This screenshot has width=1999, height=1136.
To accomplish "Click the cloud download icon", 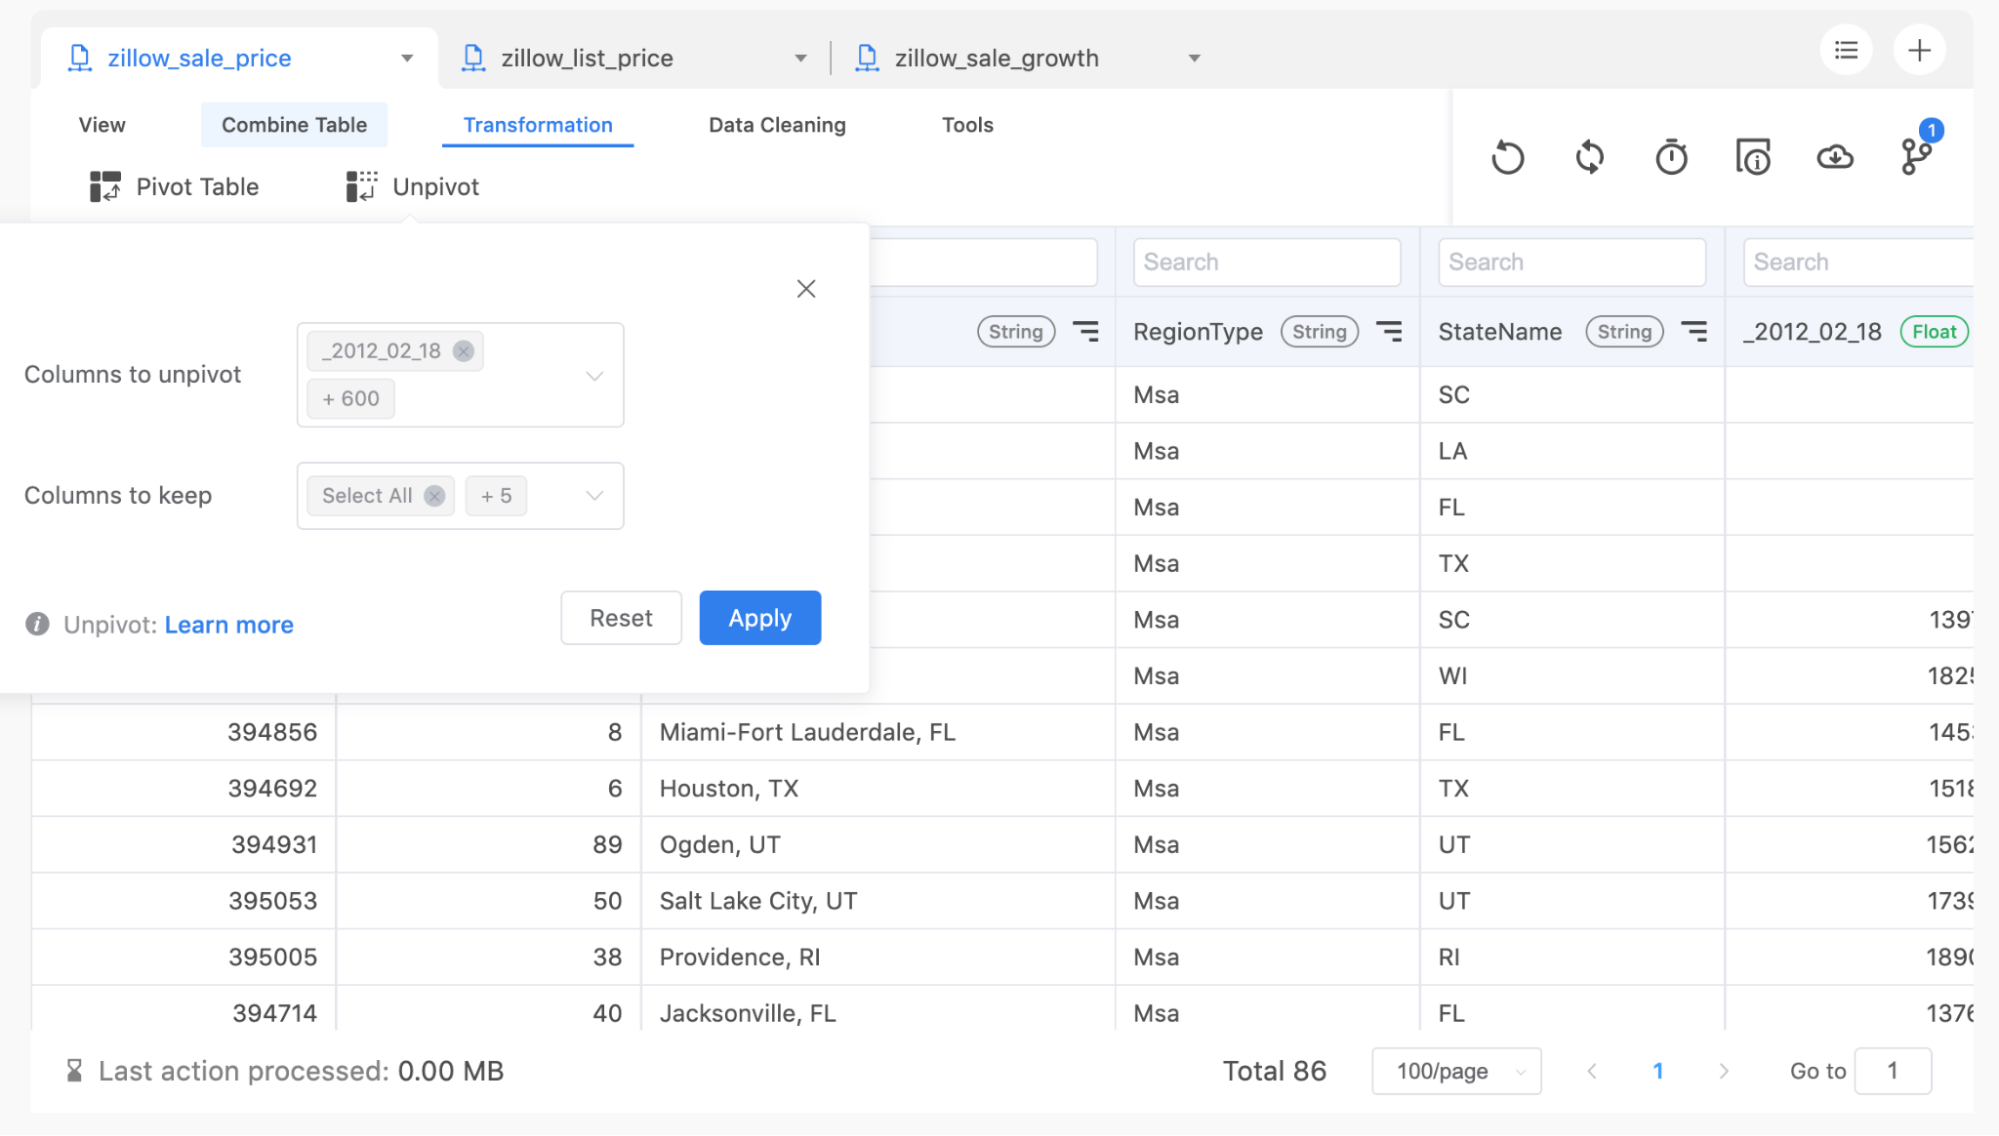I will (1834, 157).
